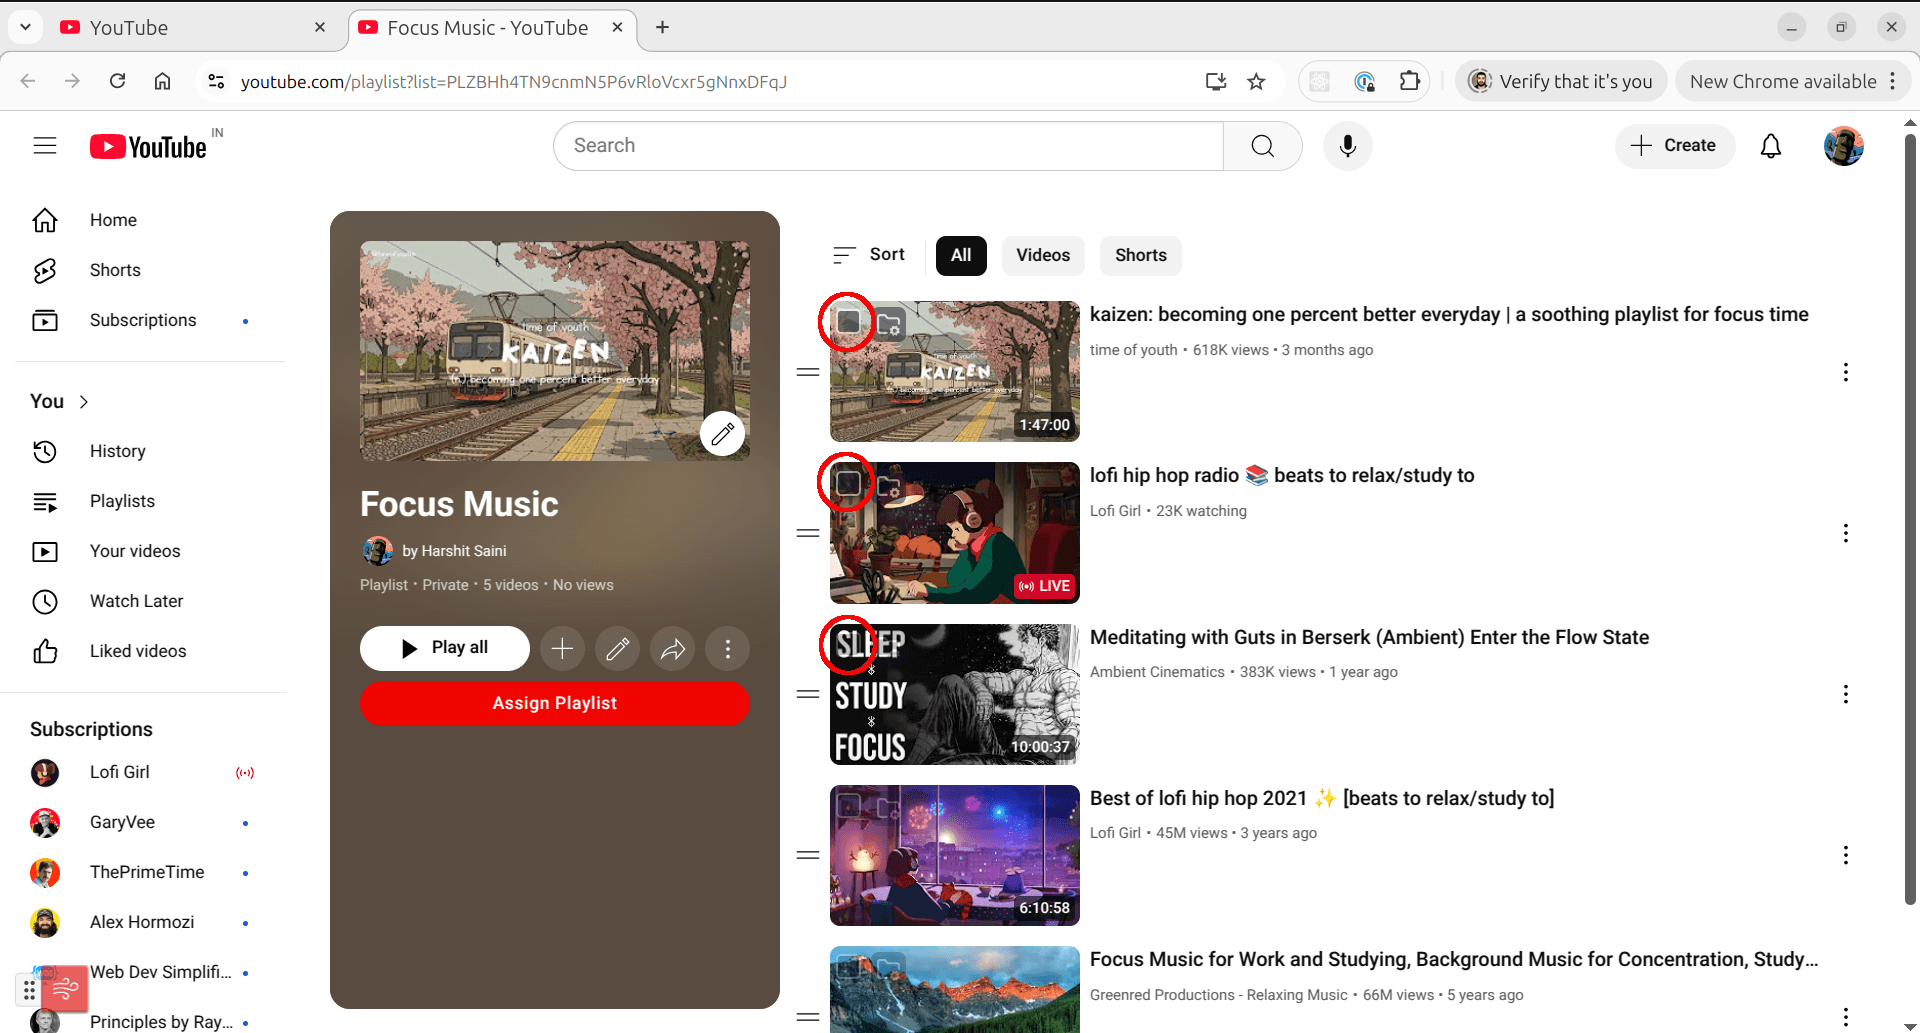Image resolution: width=1920 pixels, height=1033 pixels.
Task: Tick the checkbox on the kaizen video
Action: pos(848,321)
